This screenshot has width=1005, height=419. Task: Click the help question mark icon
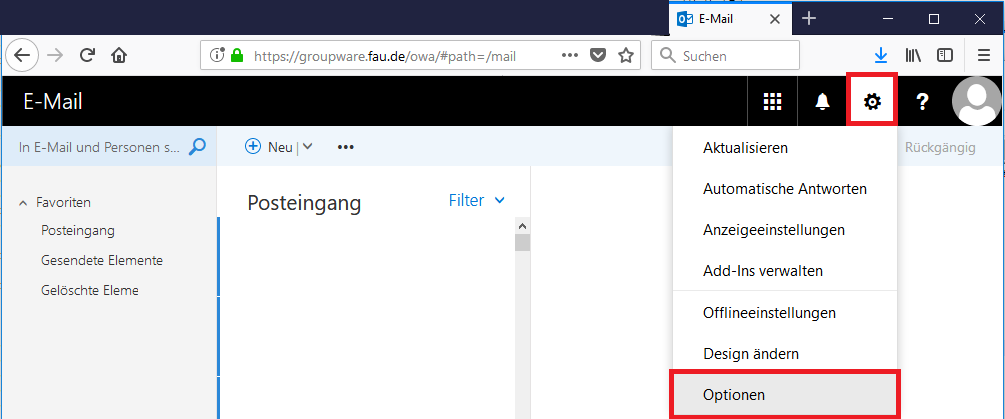pyautogui.click(x=923, y=101)
